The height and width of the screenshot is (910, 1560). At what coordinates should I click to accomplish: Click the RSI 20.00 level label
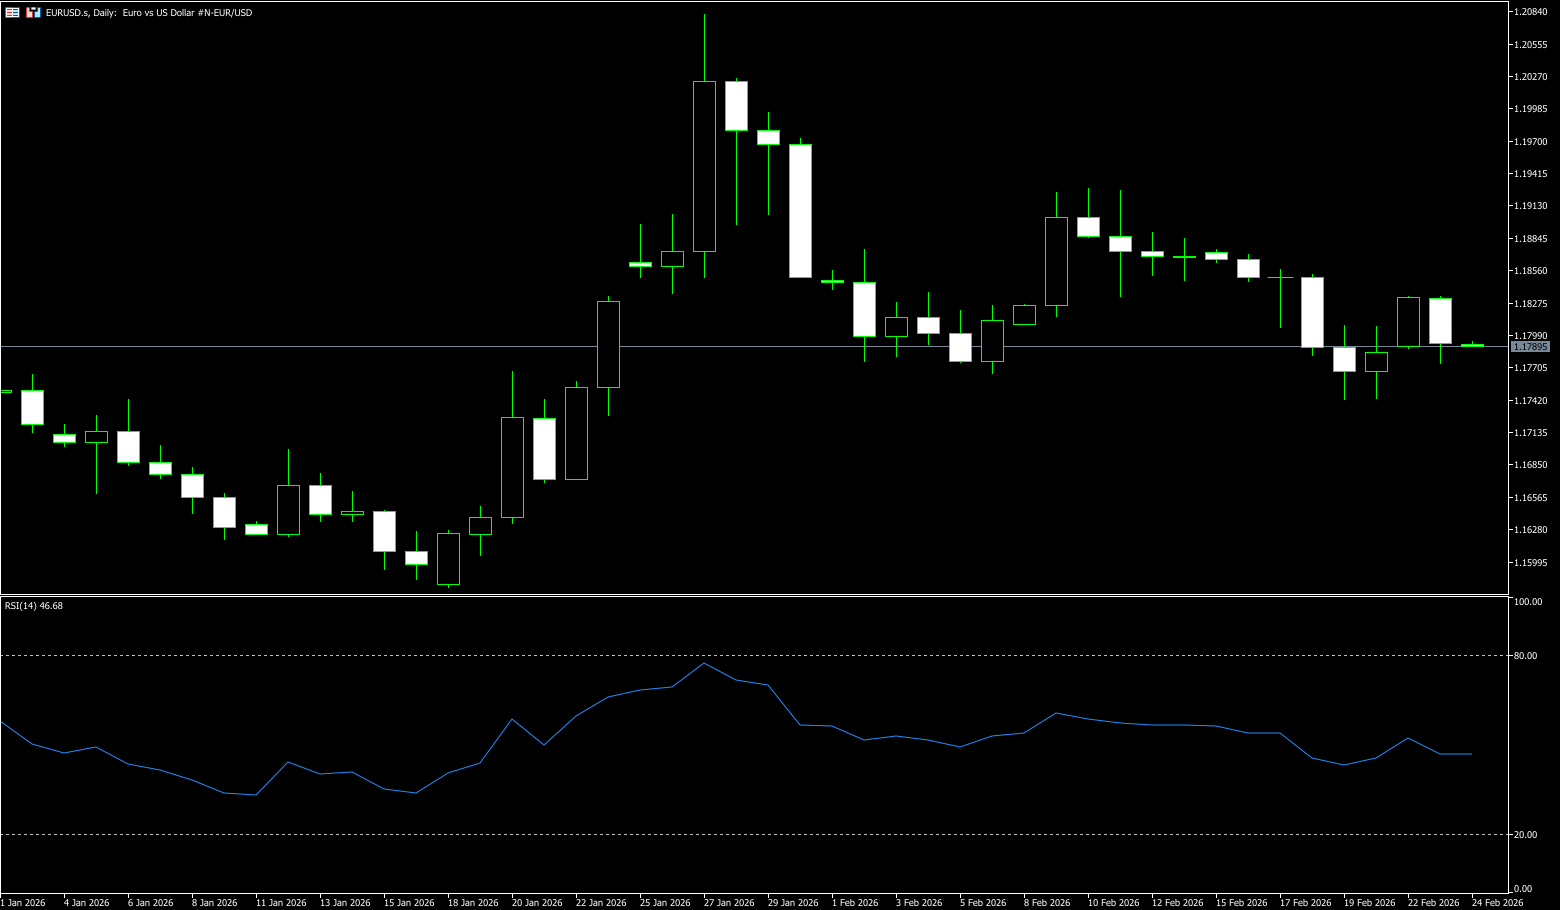pyautogui.click(x=1526, y=834)
